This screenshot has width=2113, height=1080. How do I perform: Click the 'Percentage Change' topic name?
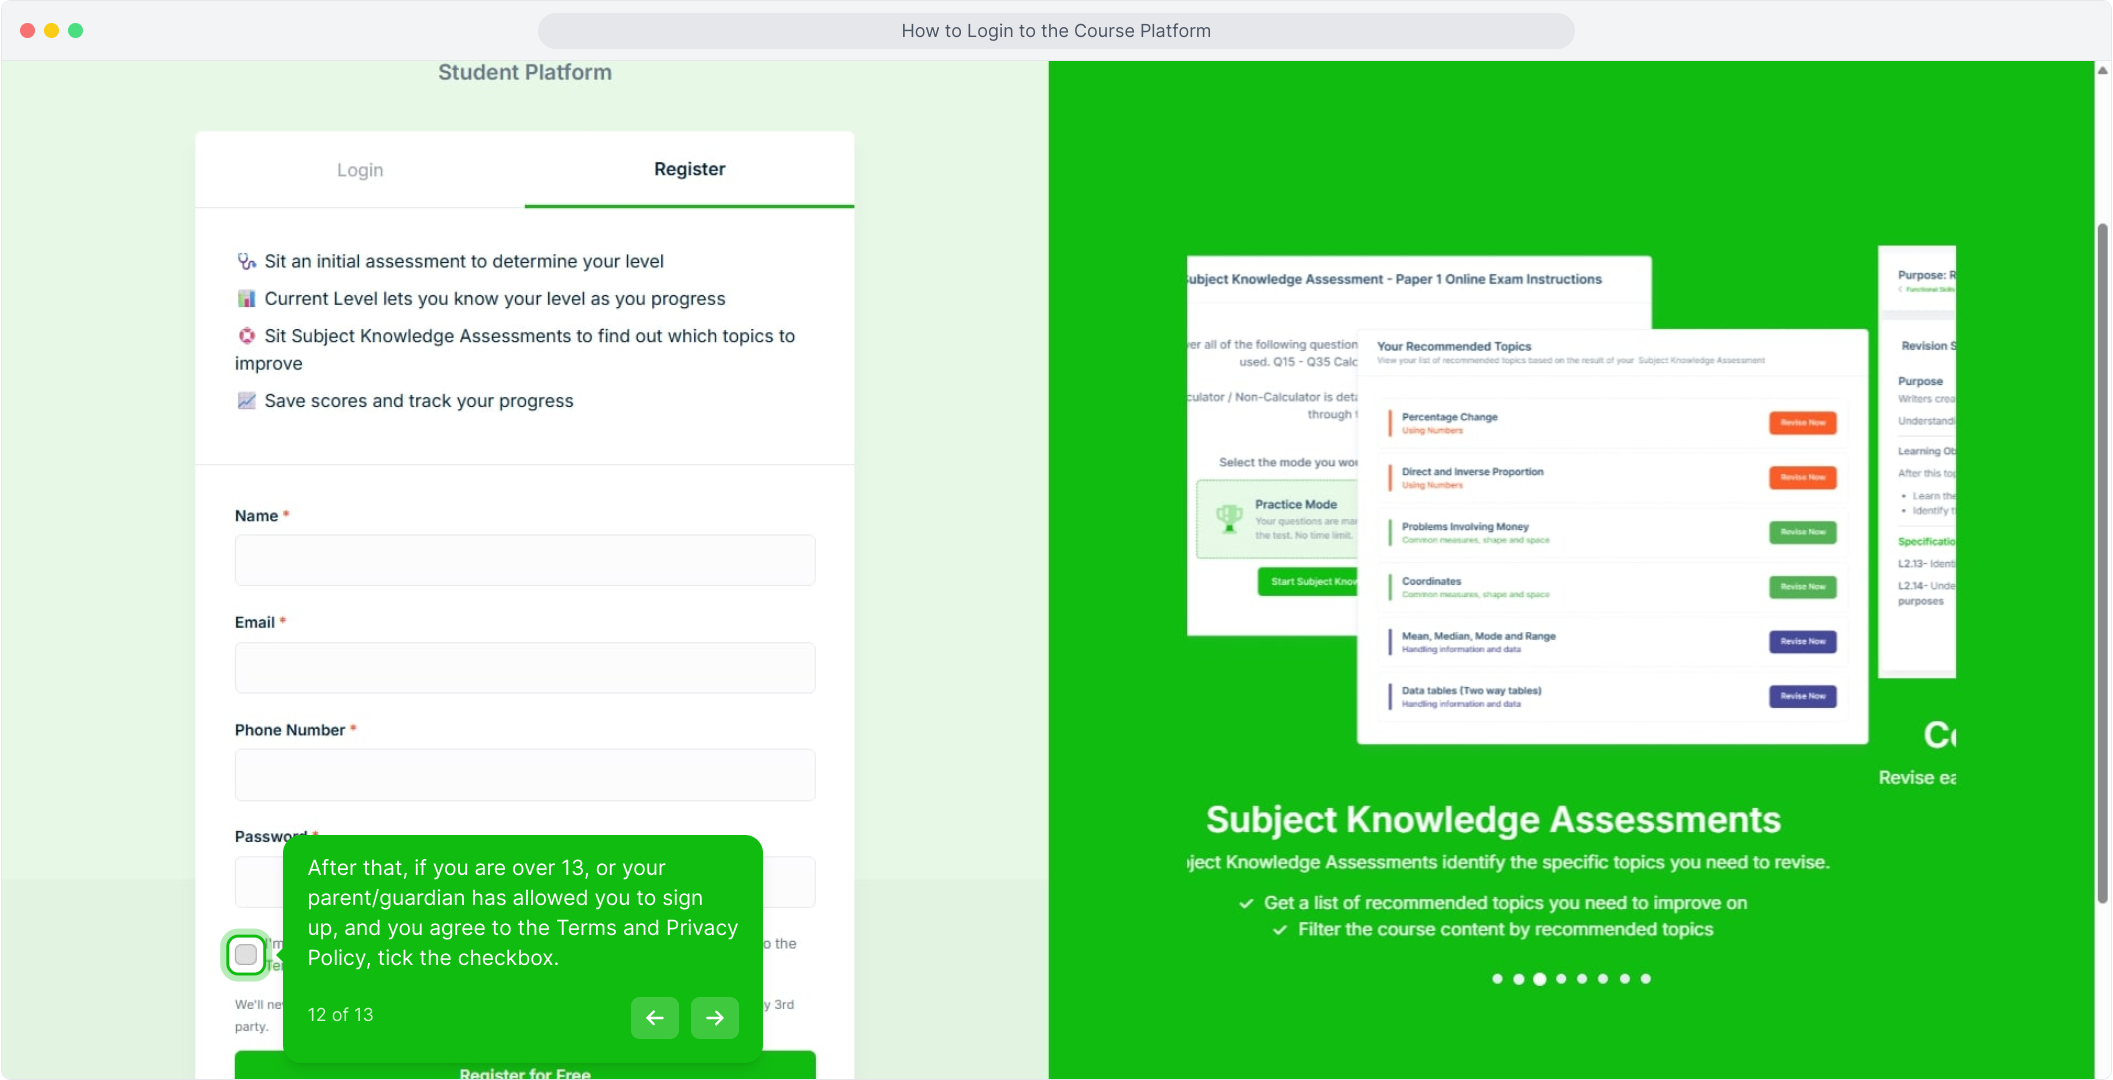point(1449,417)
